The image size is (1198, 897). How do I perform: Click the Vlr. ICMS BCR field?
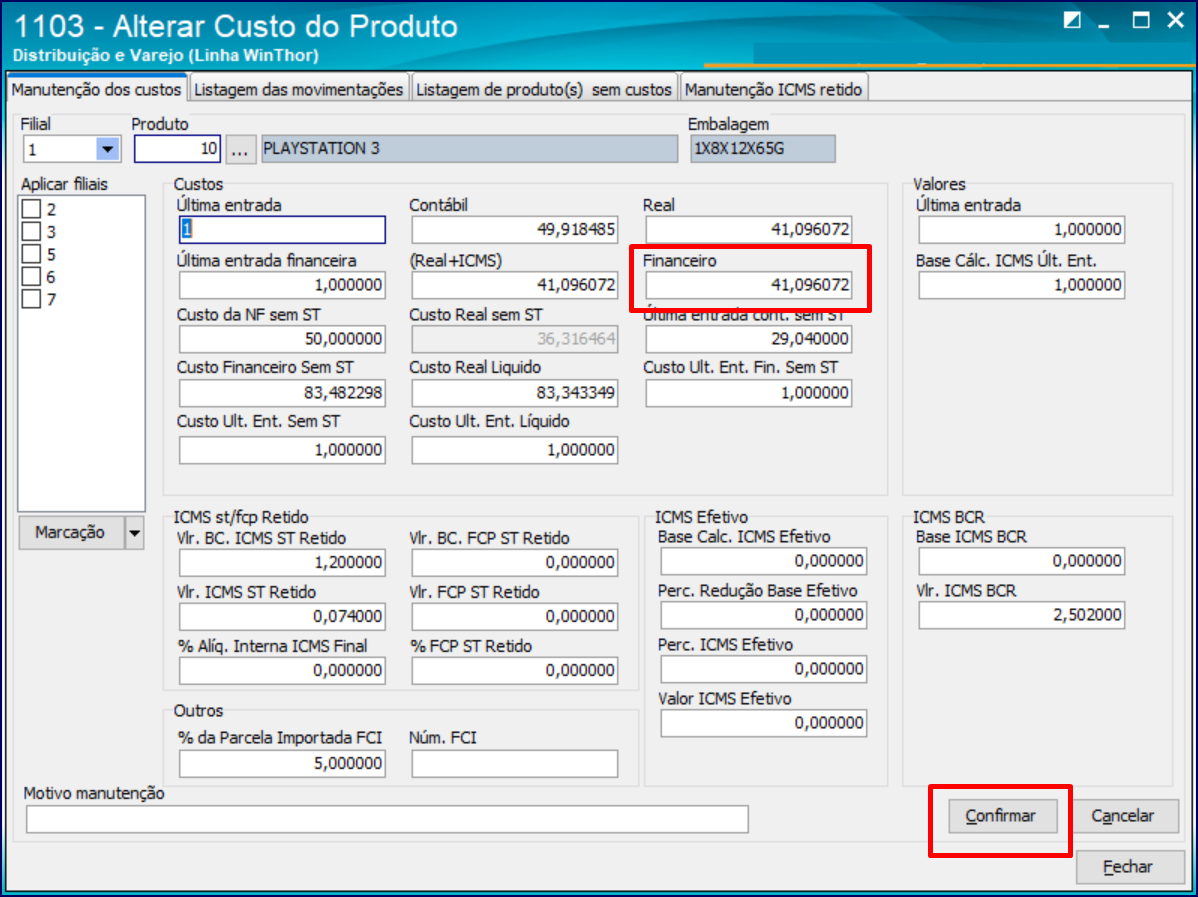tap(1022, 615)
